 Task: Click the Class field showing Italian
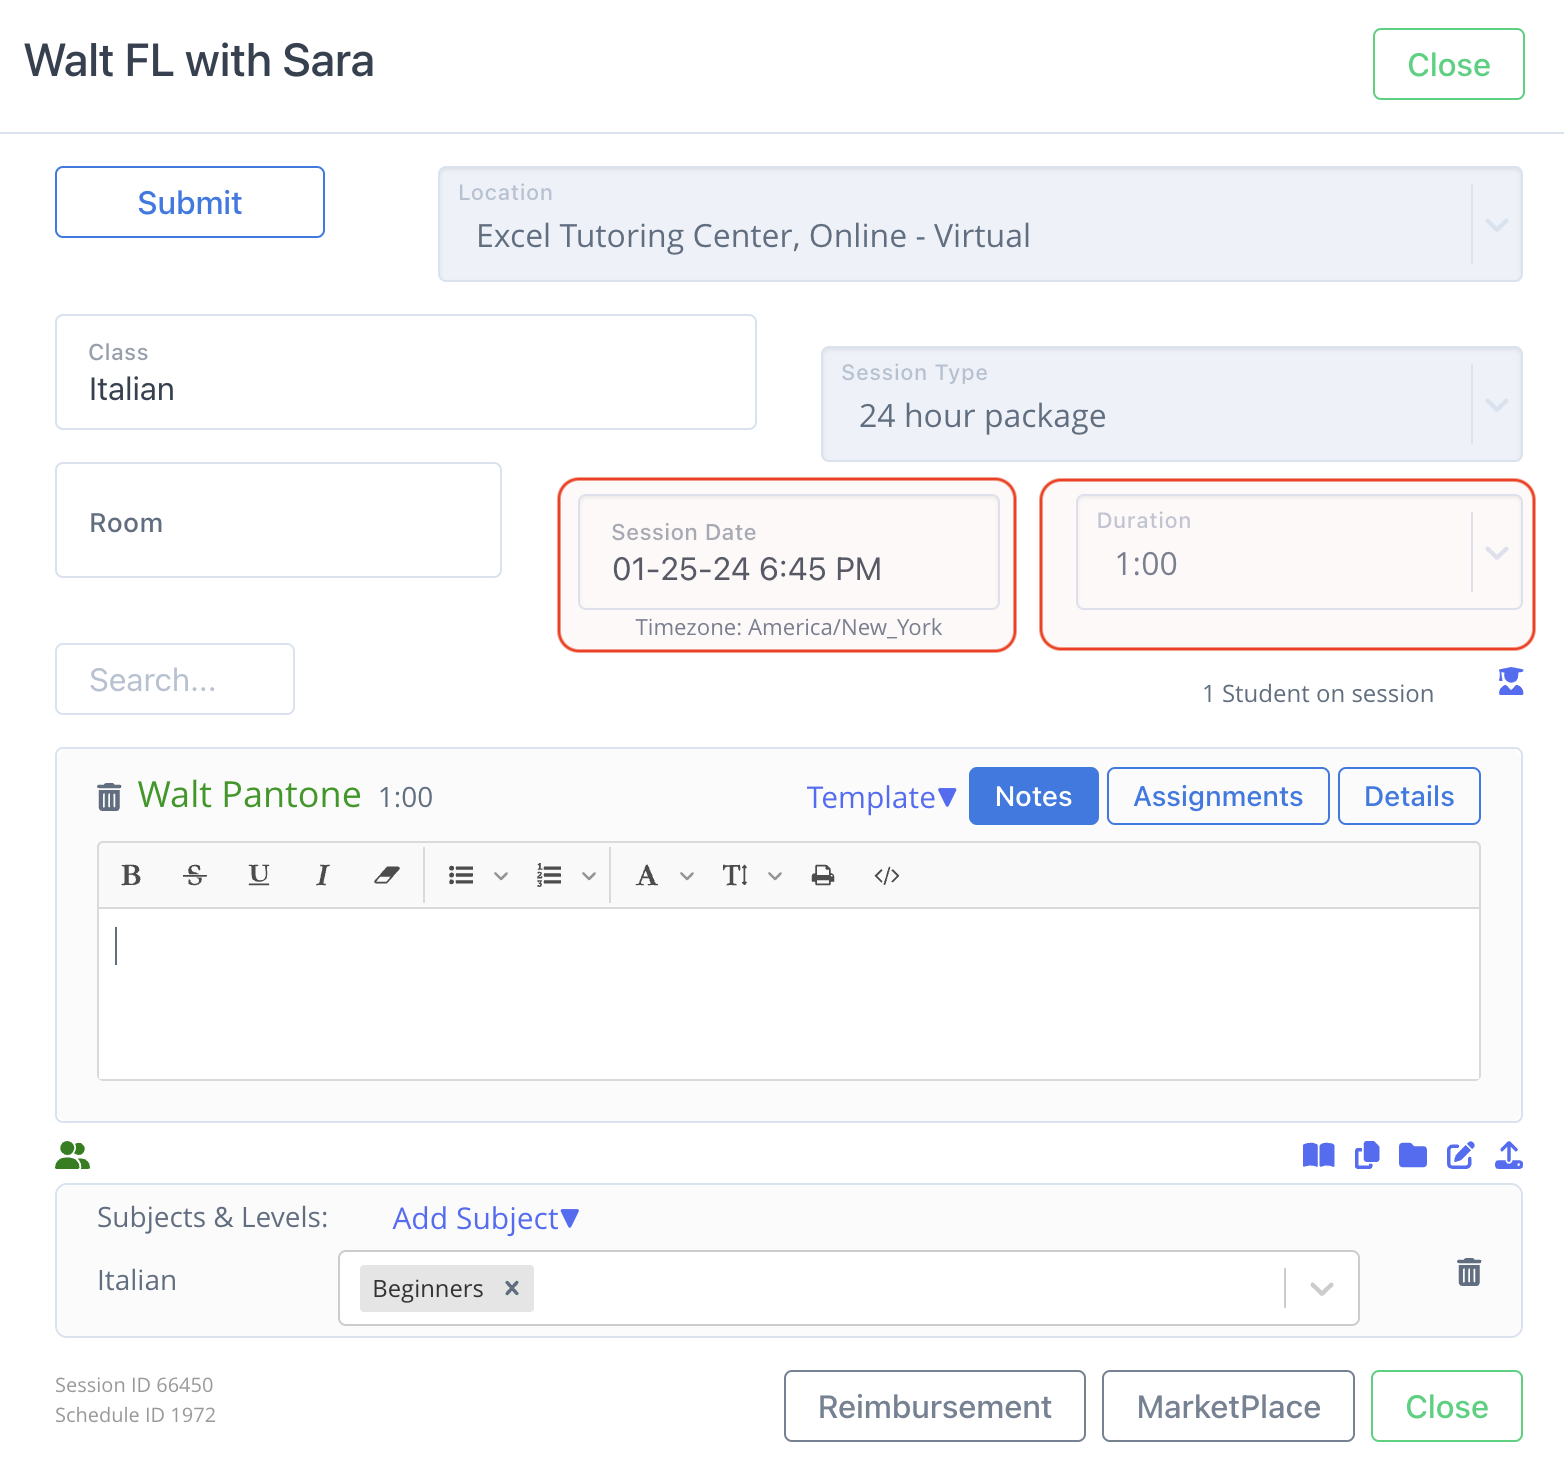coord(406,372)
